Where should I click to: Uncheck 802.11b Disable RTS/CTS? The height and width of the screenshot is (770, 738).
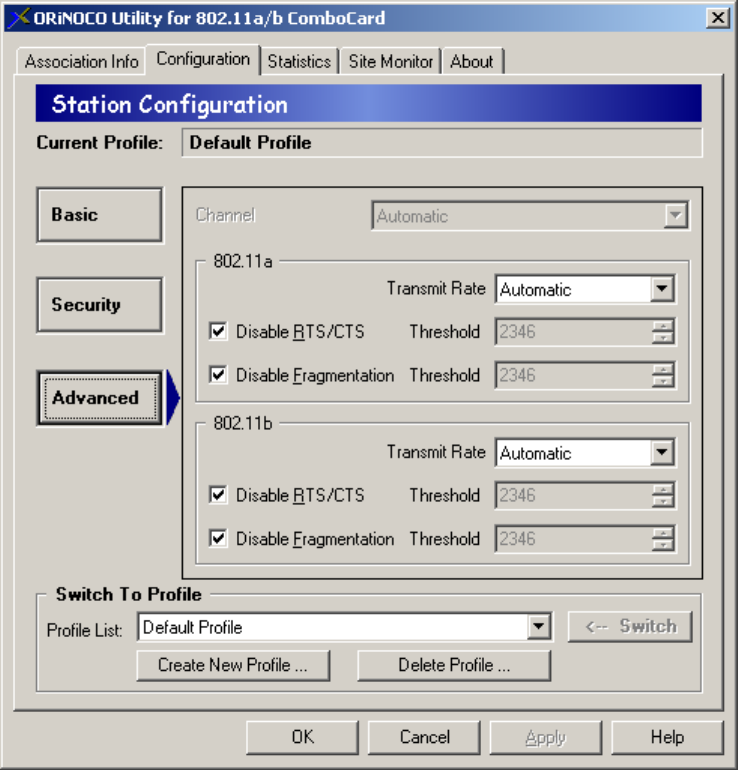[x=218, y=495]
